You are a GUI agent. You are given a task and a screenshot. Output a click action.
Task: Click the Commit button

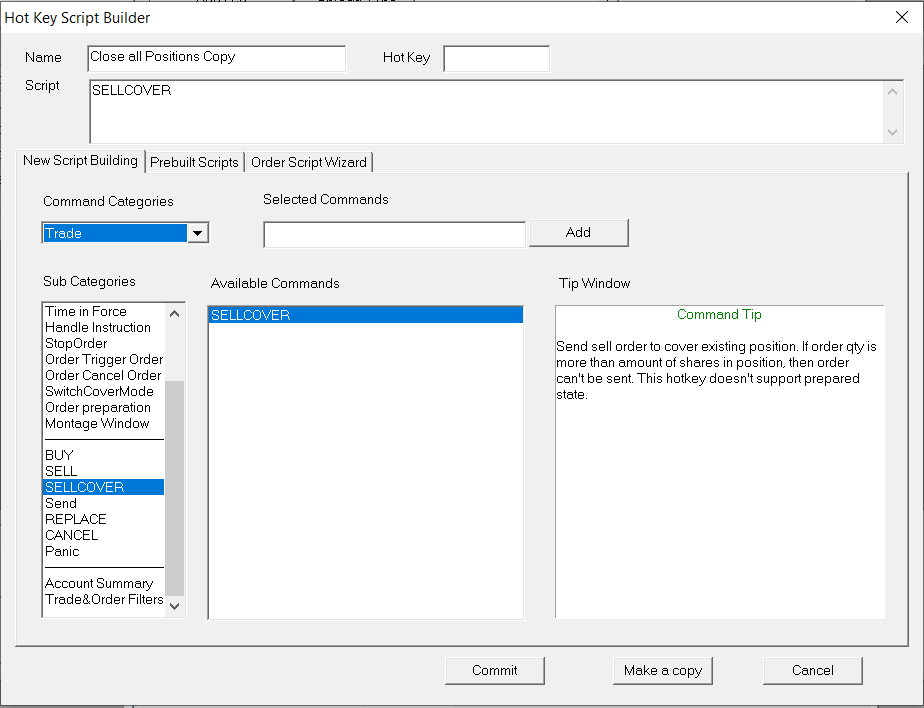495,670
